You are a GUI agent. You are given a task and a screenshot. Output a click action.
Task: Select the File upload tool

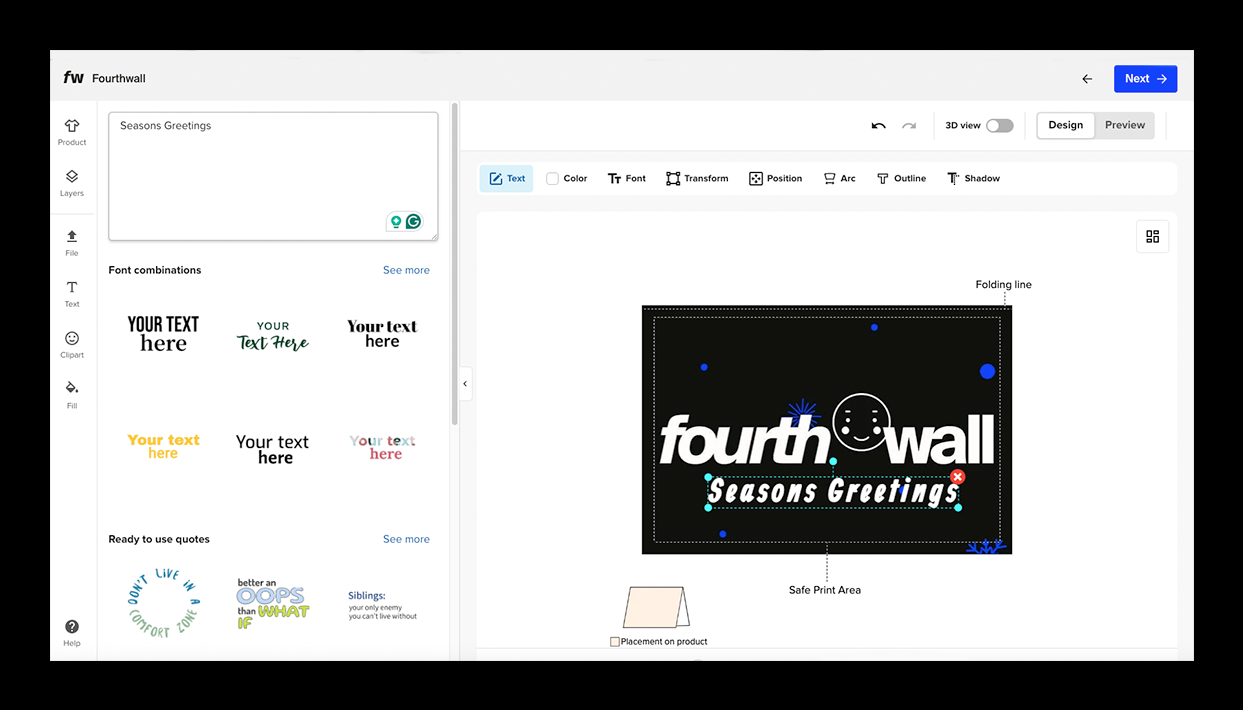click(x=72, y=242)
